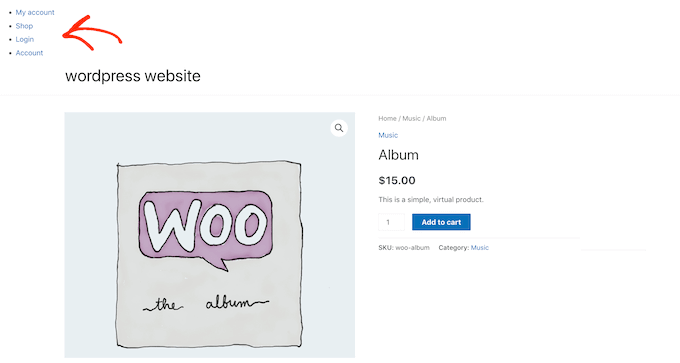680x363 pixels.
Task: Click the woo-album SKU text
Action: (412, 248)
